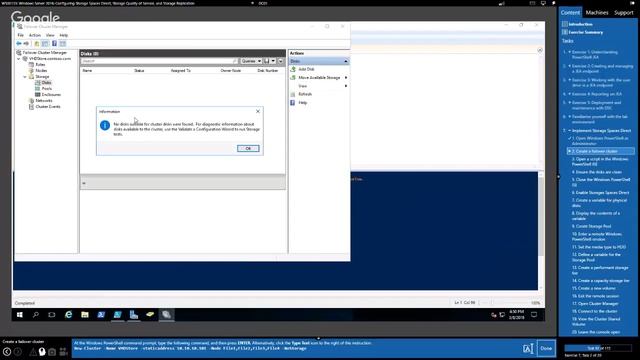Image resolution: width=640 pixels, height=360 pixels.
Task: Click the previous step back arrow icon
Action: pyautogui.click(x=7, y=351)
